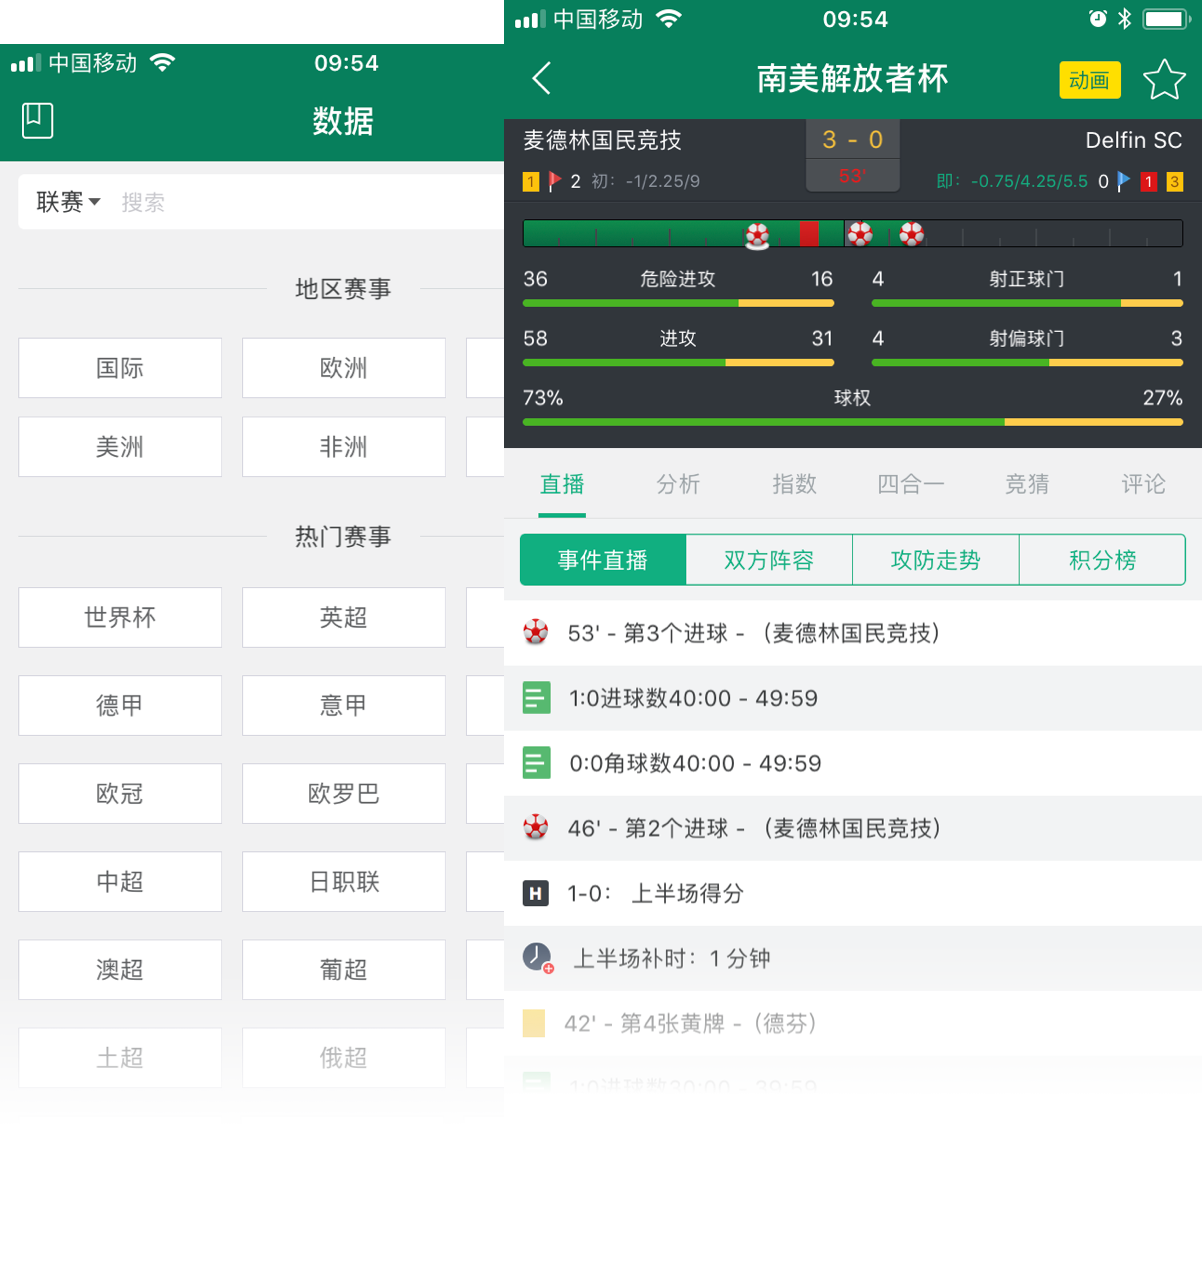The height and width of the screenshot is (1268, 1202).
Task: Tap the 射正球门 stat bar
Action: (x=1027, y=302)
